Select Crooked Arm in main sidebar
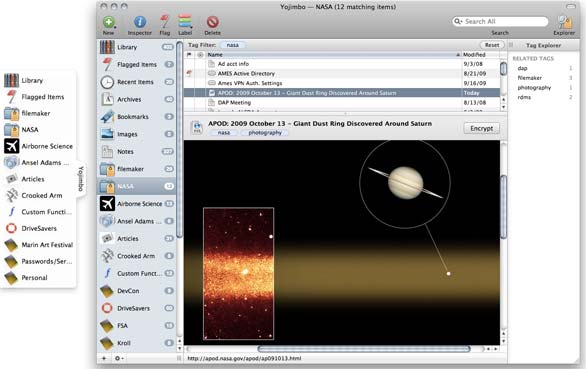The width and height of the screenshot is (586, 369). [x=137, y=256]
